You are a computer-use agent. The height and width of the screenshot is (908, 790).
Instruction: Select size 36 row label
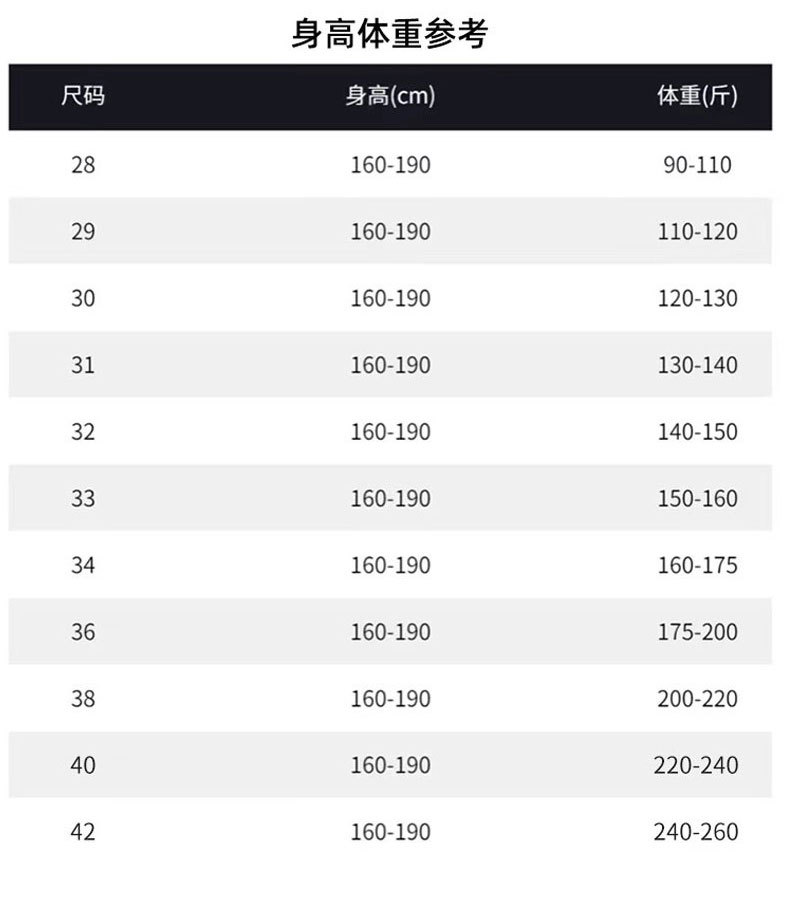point(83,632)
